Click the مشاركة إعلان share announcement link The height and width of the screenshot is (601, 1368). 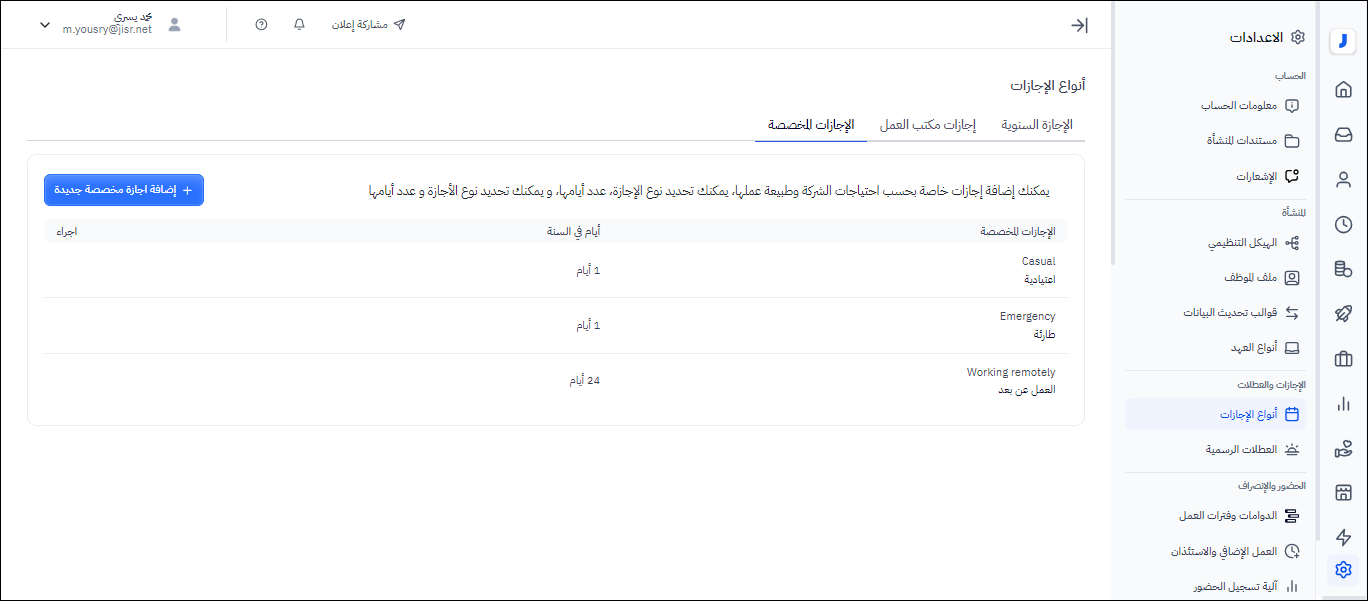(369, 25)
